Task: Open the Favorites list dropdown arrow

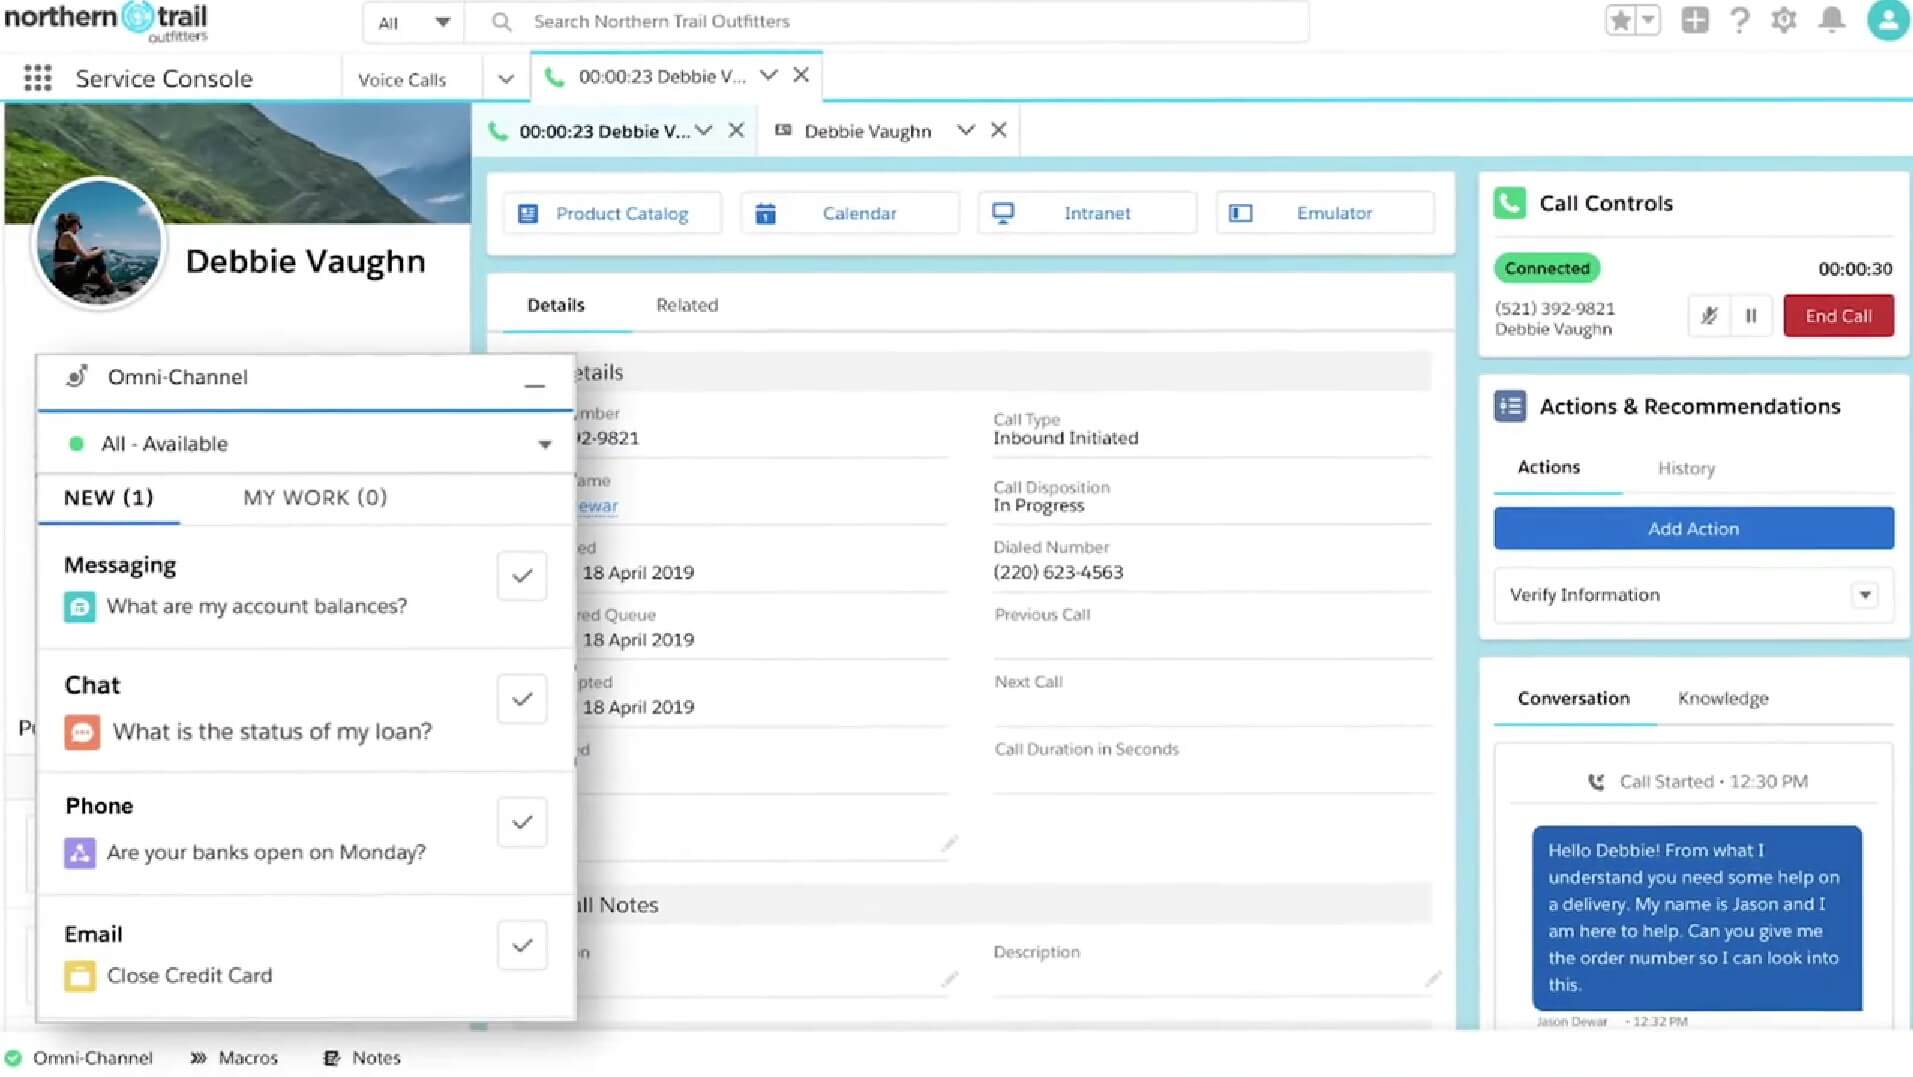Action: click(1649, 20)
